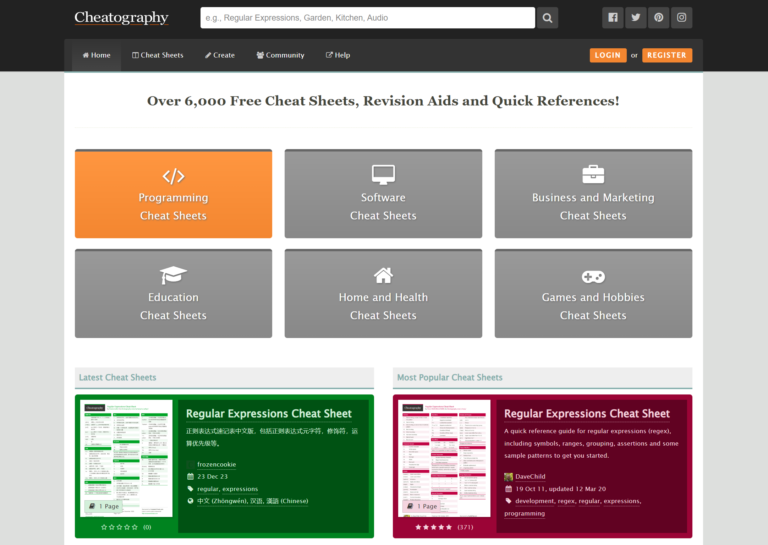The height and width of the screenshot is (545, 768).
Task: Click the 'development' tag link
Action: [534, 501]
